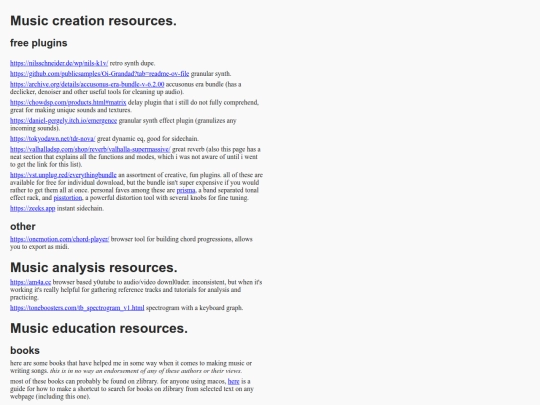The width and height of the screenshot is (540, 405).
Task: Open the valhalladsp.com supermassive reverb link
Action: [x=90, y=149]
